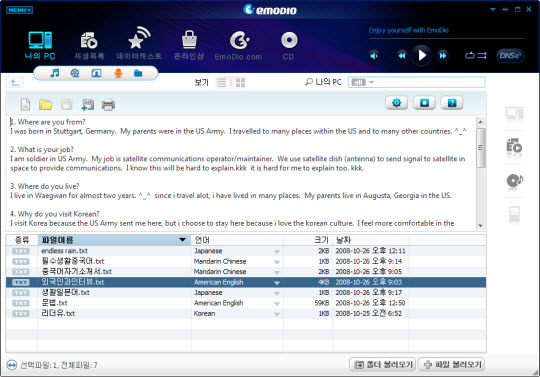Switch to the 나의 PC tab
Image resolution: width=540 pixels, height=377 pixels.
(x=40, y=45)
